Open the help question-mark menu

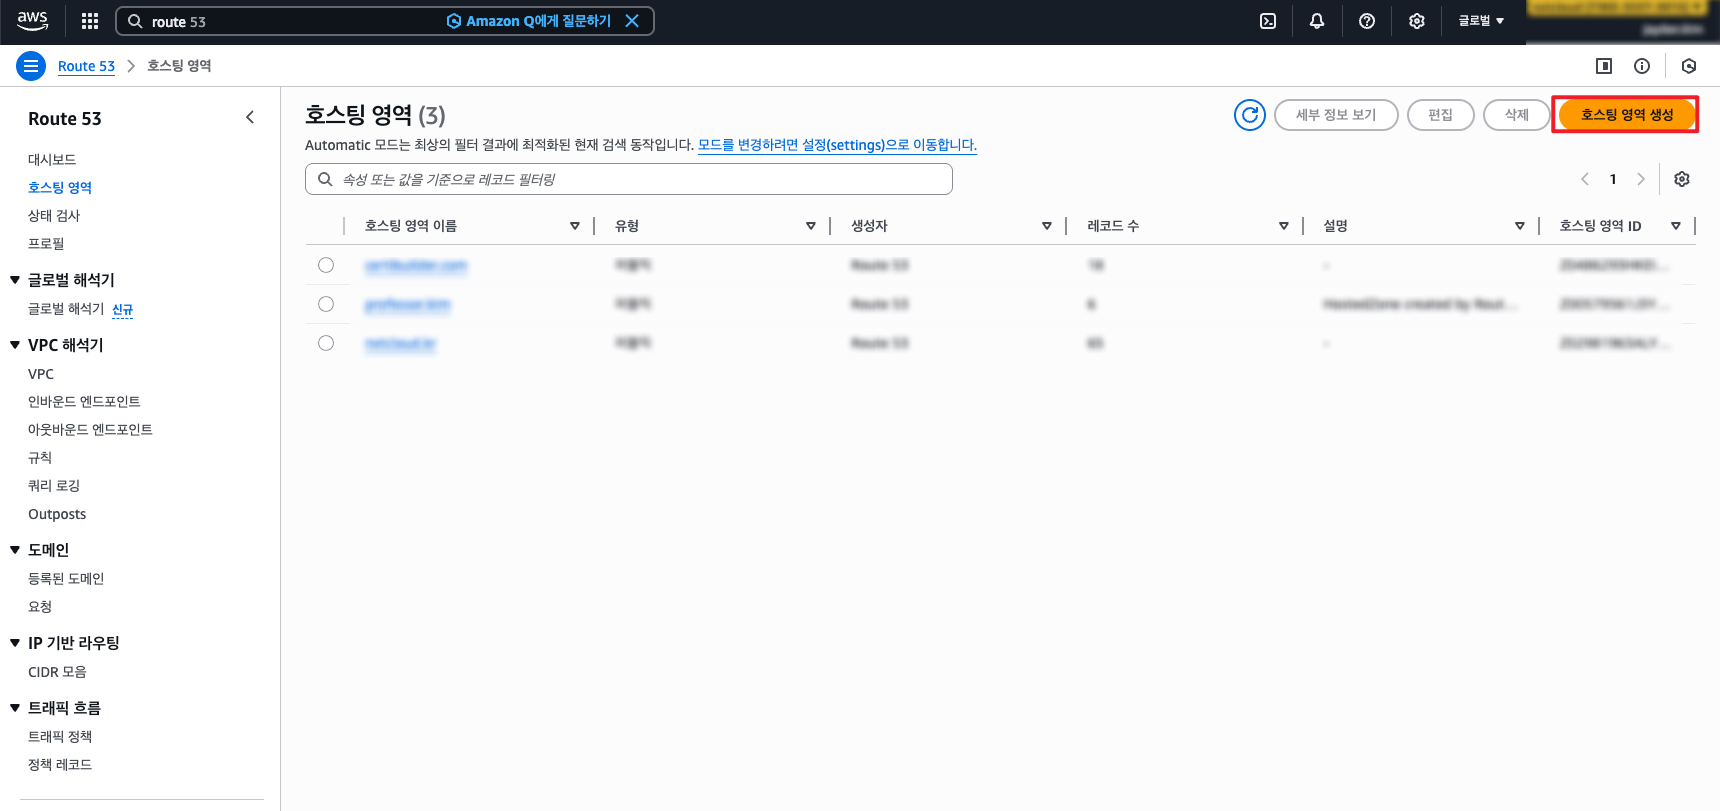point(1367,21)
